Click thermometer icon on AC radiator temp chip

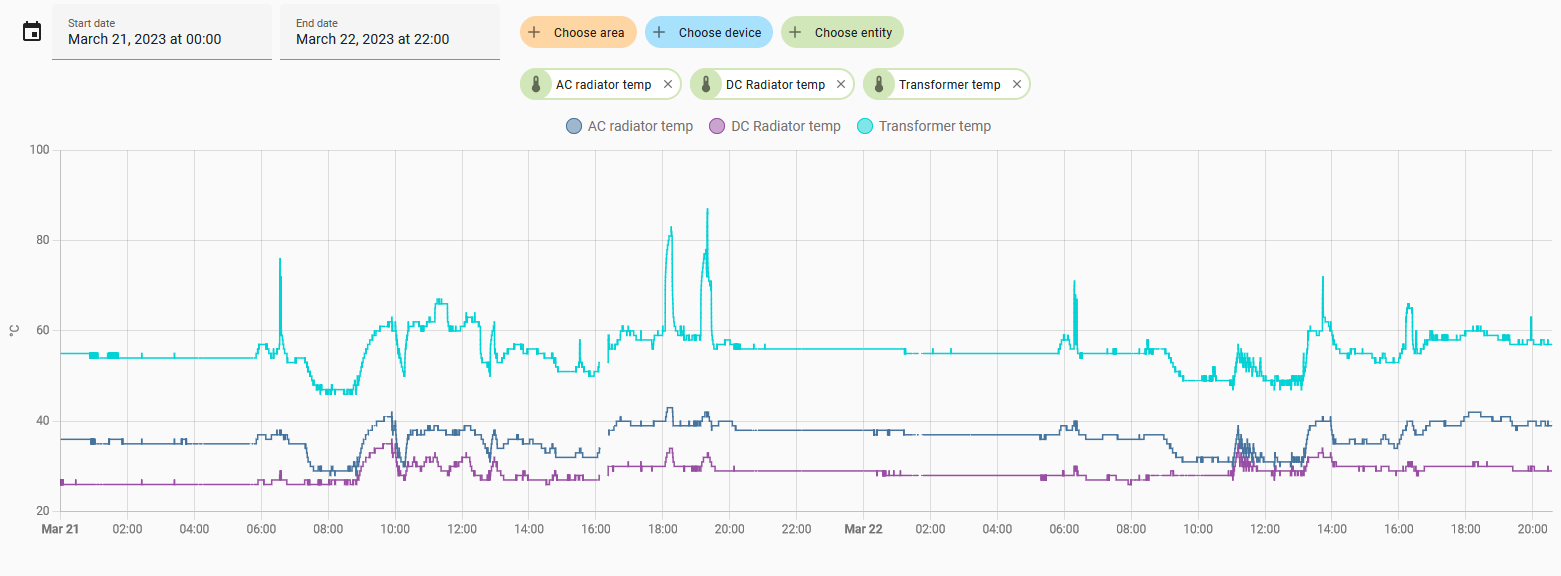click(536, 85)
